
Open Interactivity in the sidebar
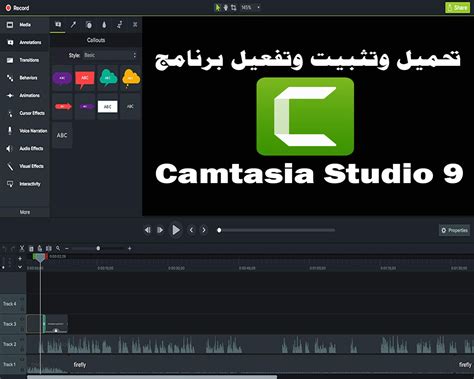(25, 184)
